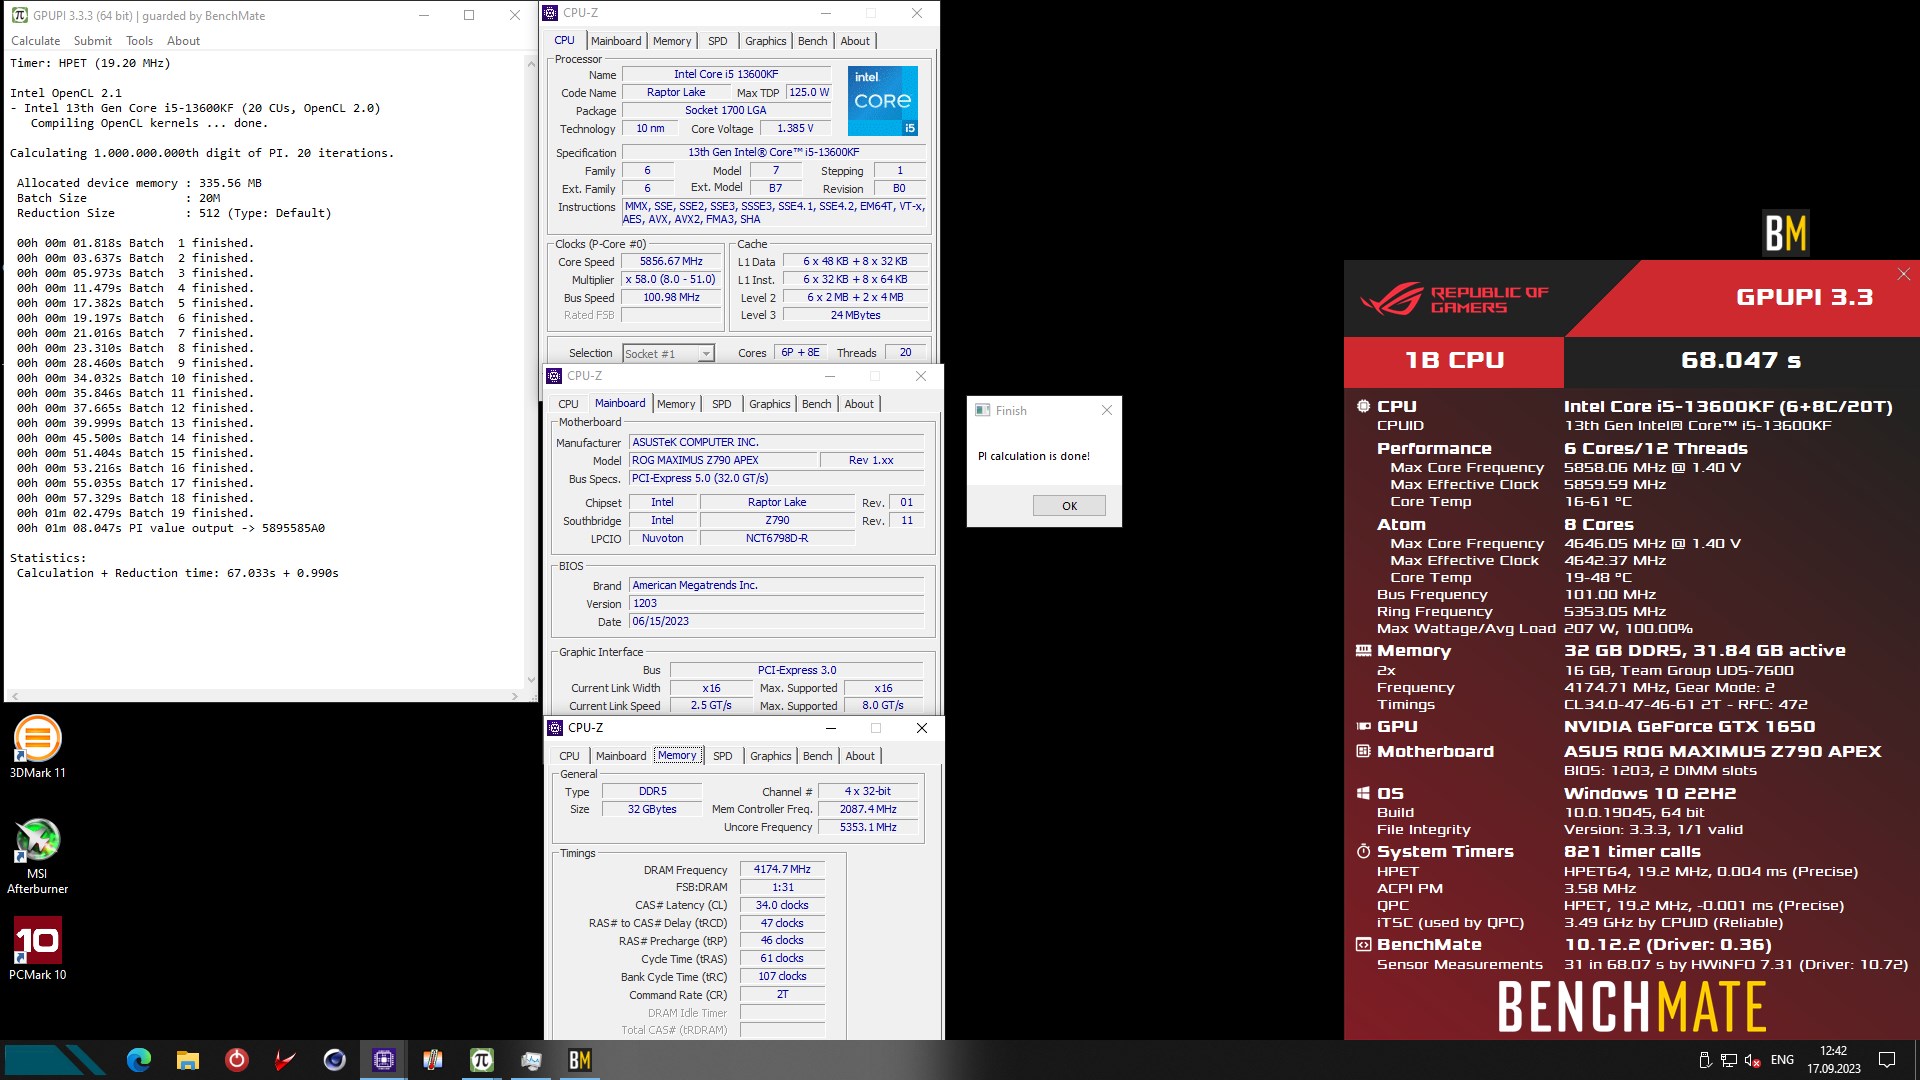This screenshot has height=1080, width=1920.
Task: Click the BENCHMATE logo at panel bottom
Action: pos(1631,1006)
